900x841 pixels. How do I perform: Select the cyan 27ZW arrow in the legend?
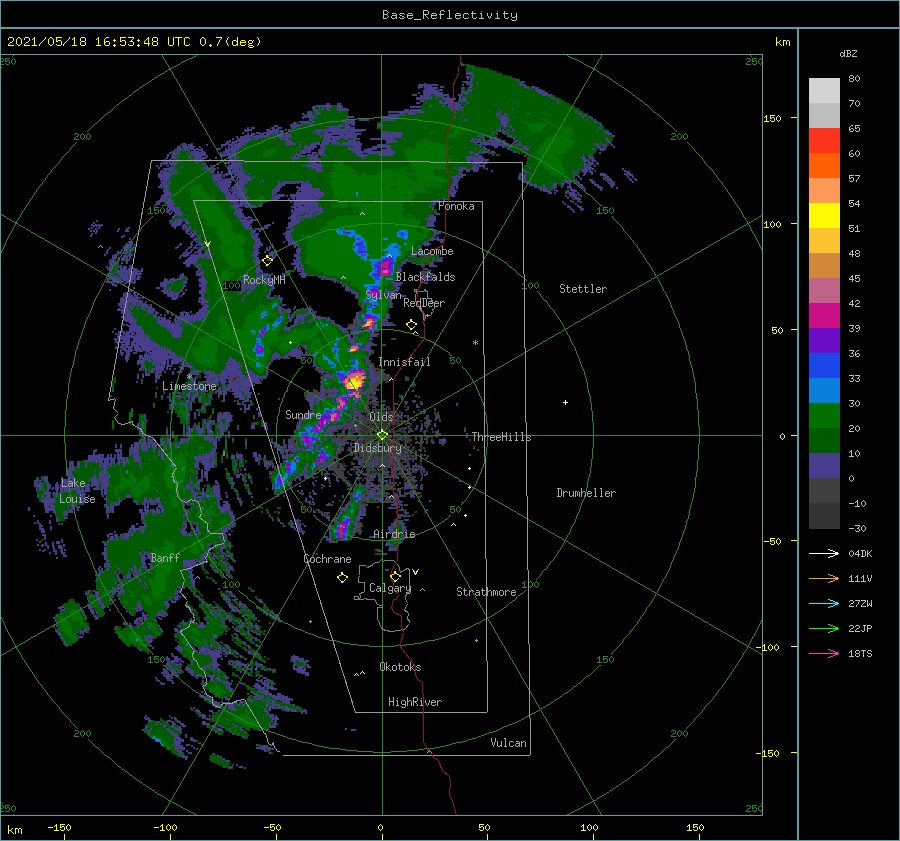click(x=824, y=603)
